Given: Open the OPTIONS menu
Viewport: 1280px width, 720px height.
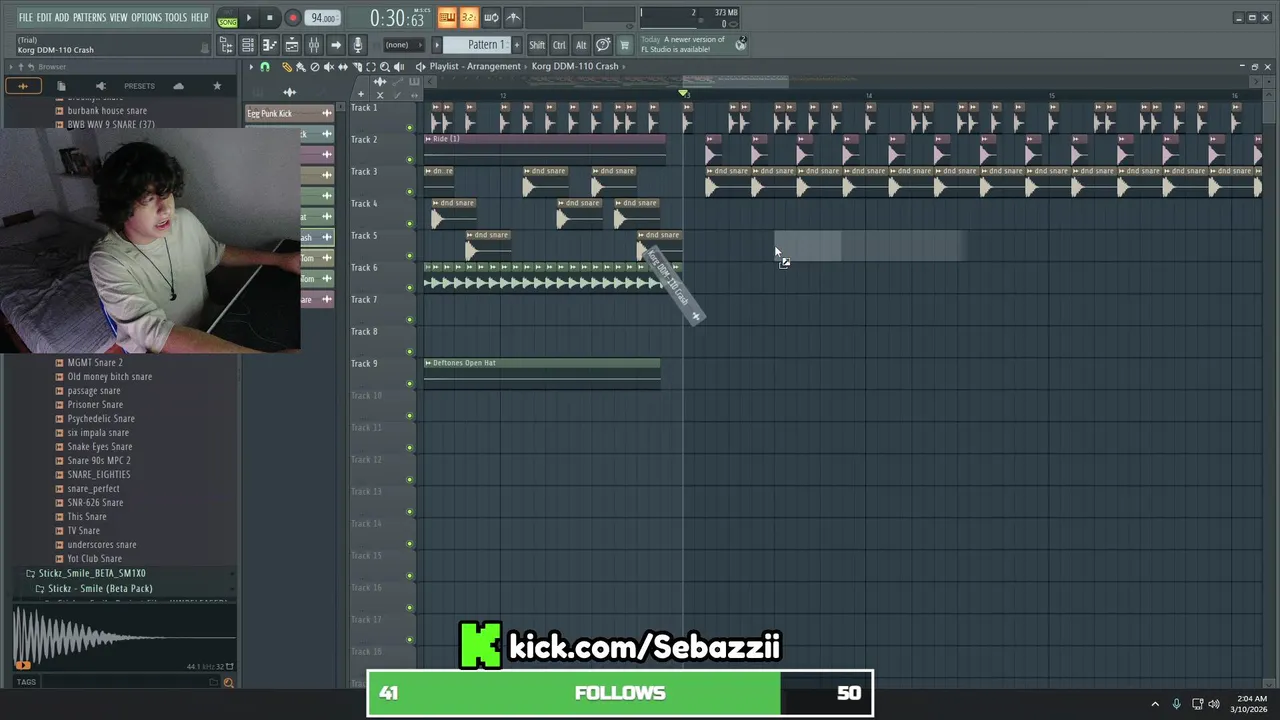Looking at the screenshot, I should tap(146, 18).
